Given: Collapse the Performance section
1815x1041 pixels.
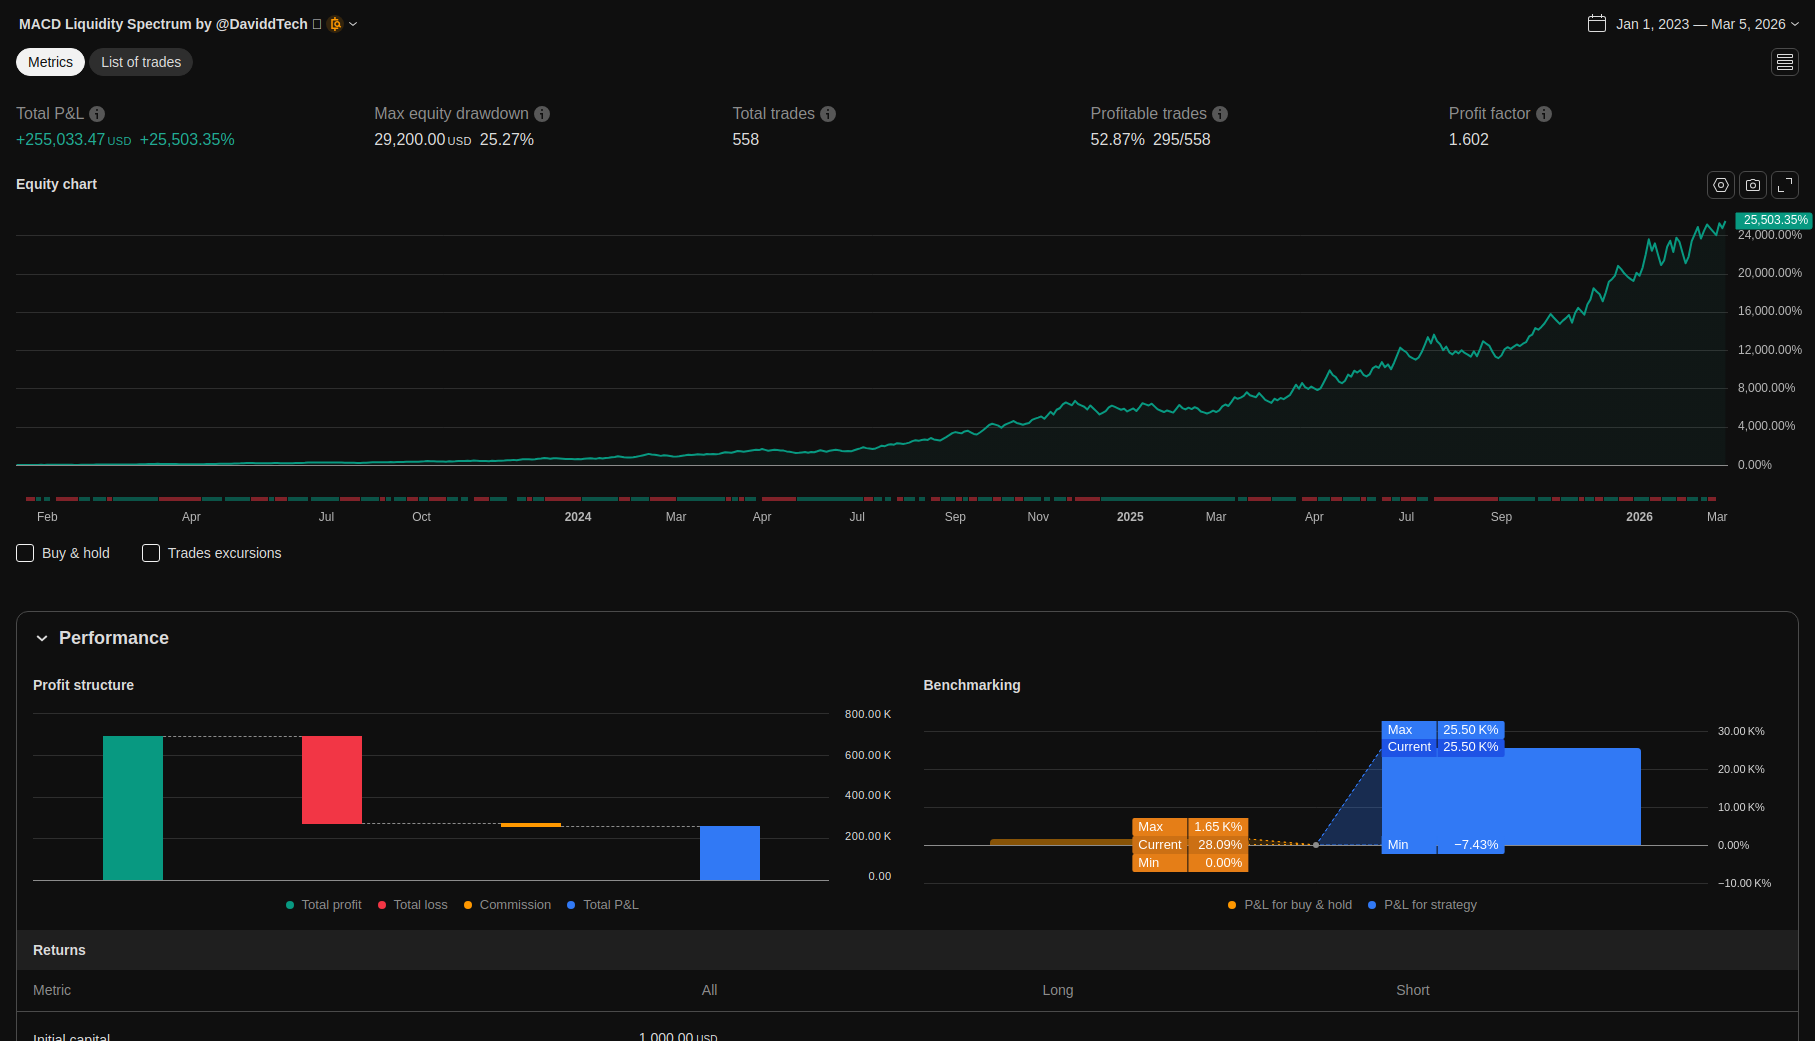Looking at the screenshot, I should point(42,638).
